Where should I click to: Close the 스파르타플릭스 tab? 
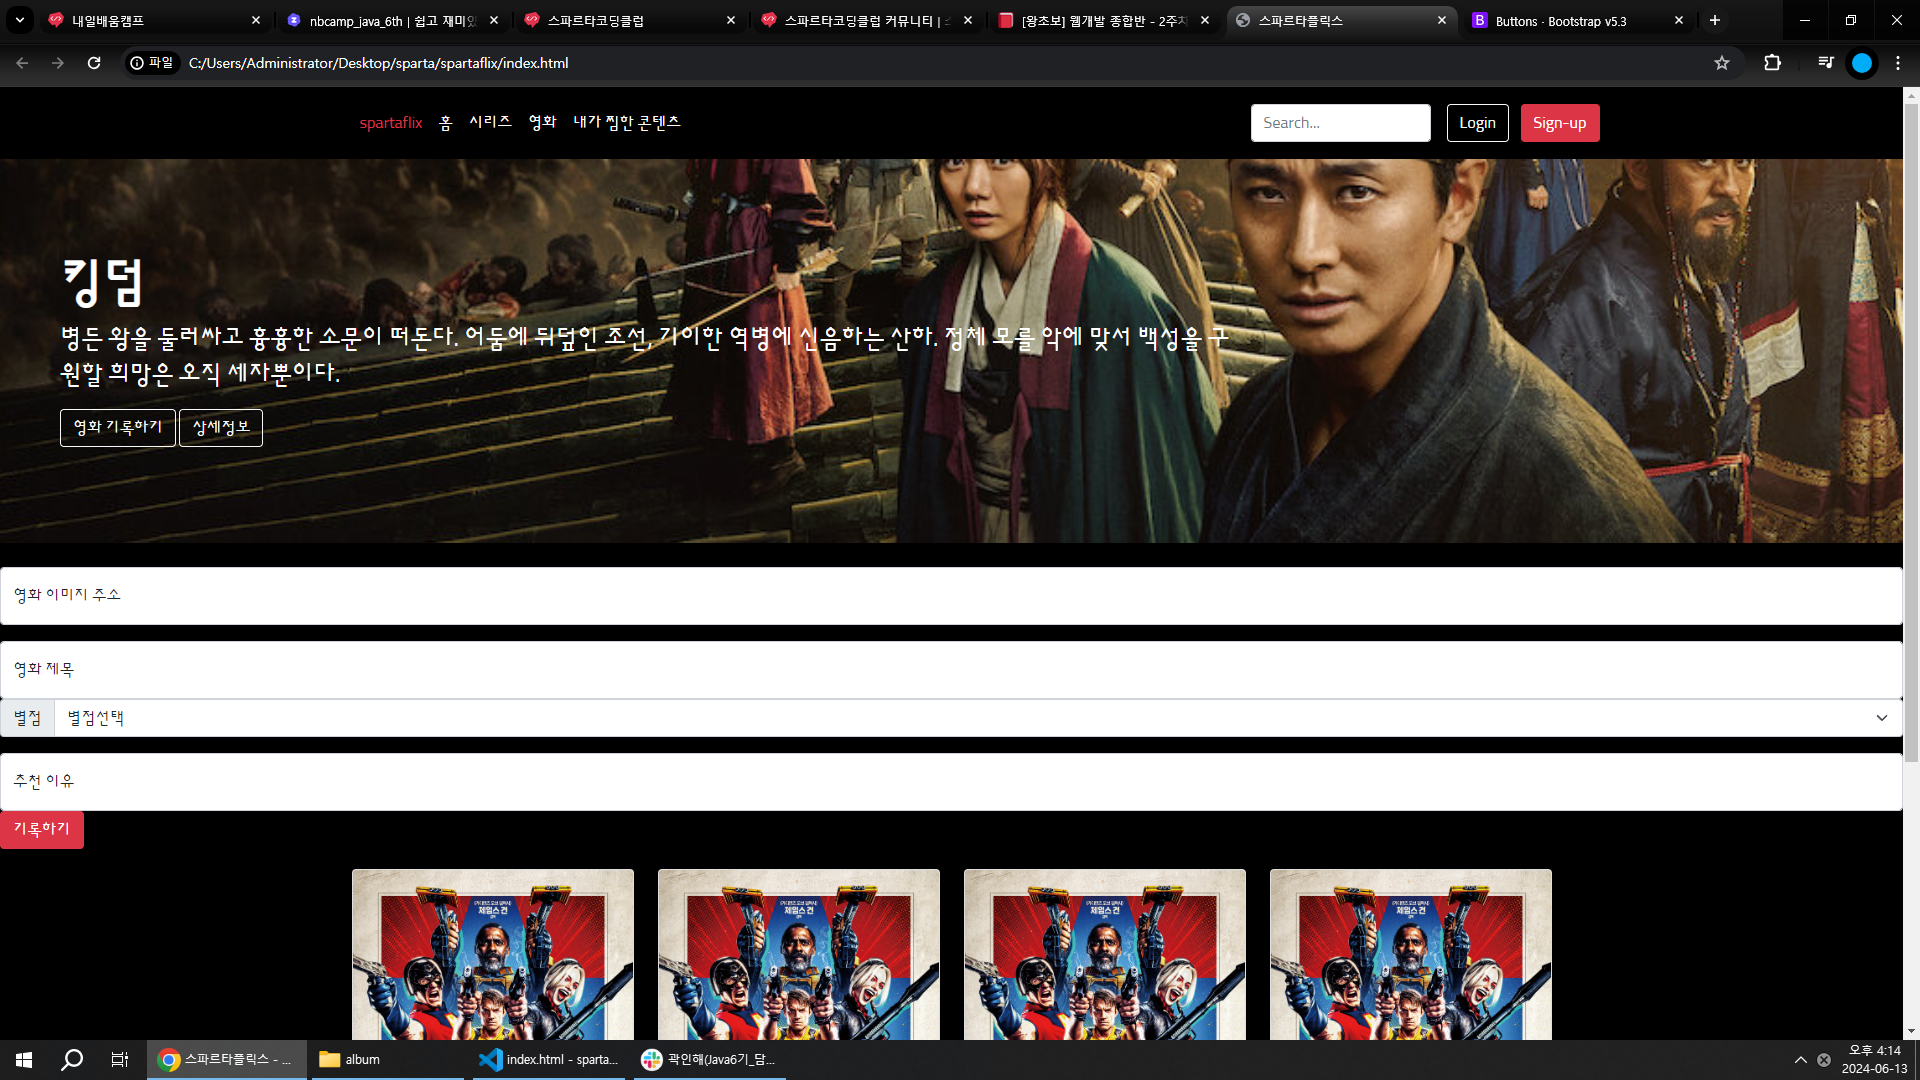pyautogui.click(x=1442, y=20)
